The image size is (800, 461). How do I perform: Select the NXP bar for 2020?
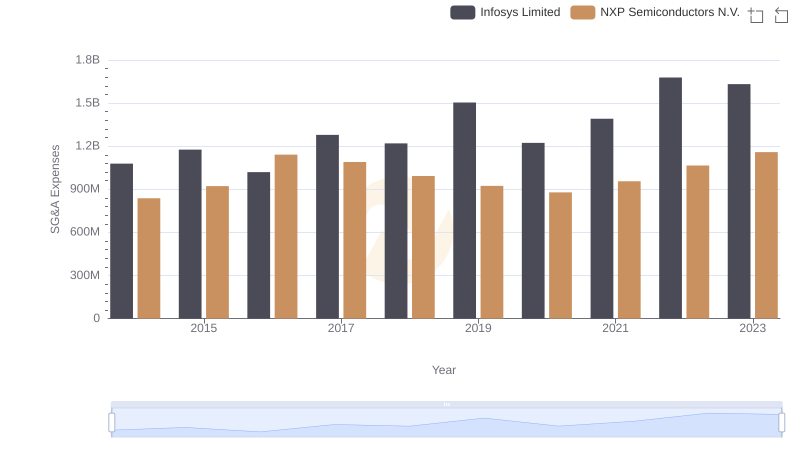click(x=560, y=255)
